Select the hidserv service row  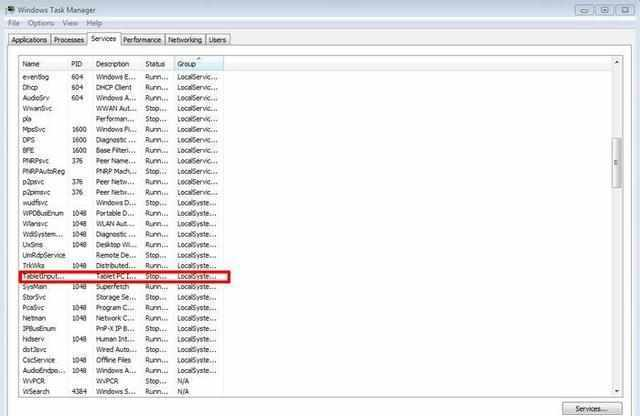121,339
